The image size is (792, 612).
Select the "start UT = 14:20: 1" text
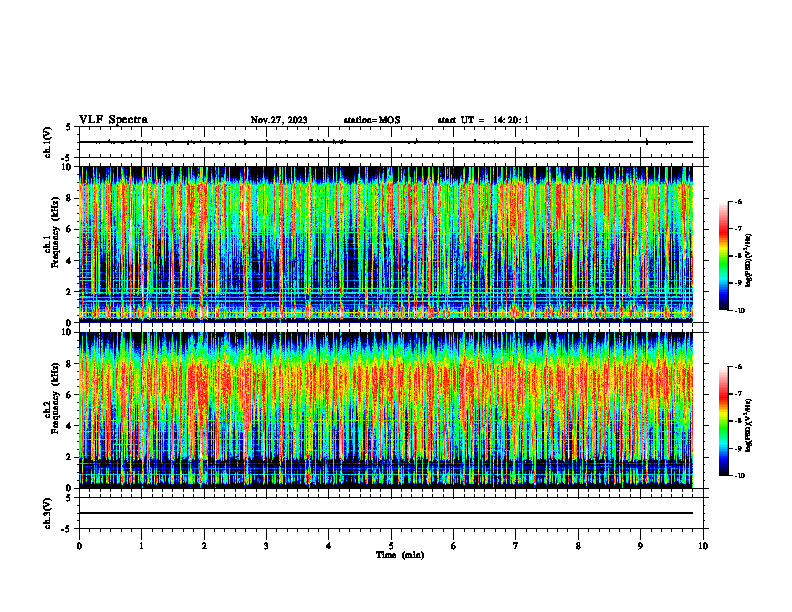483,120
